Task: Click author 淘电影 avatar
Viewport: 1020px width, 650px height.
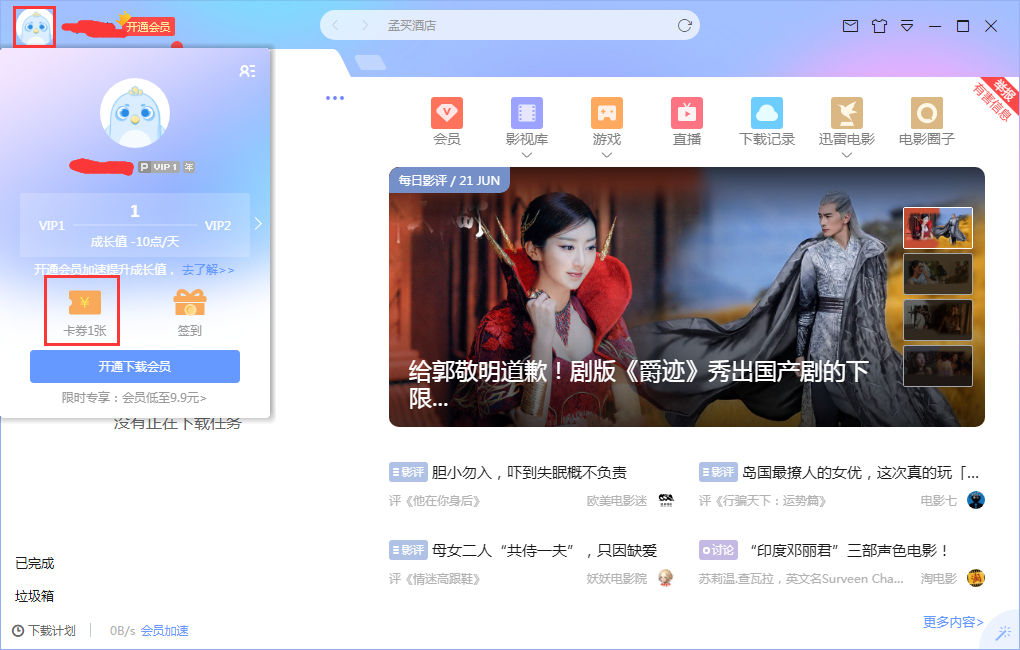Action: click(x=976, y=578)
